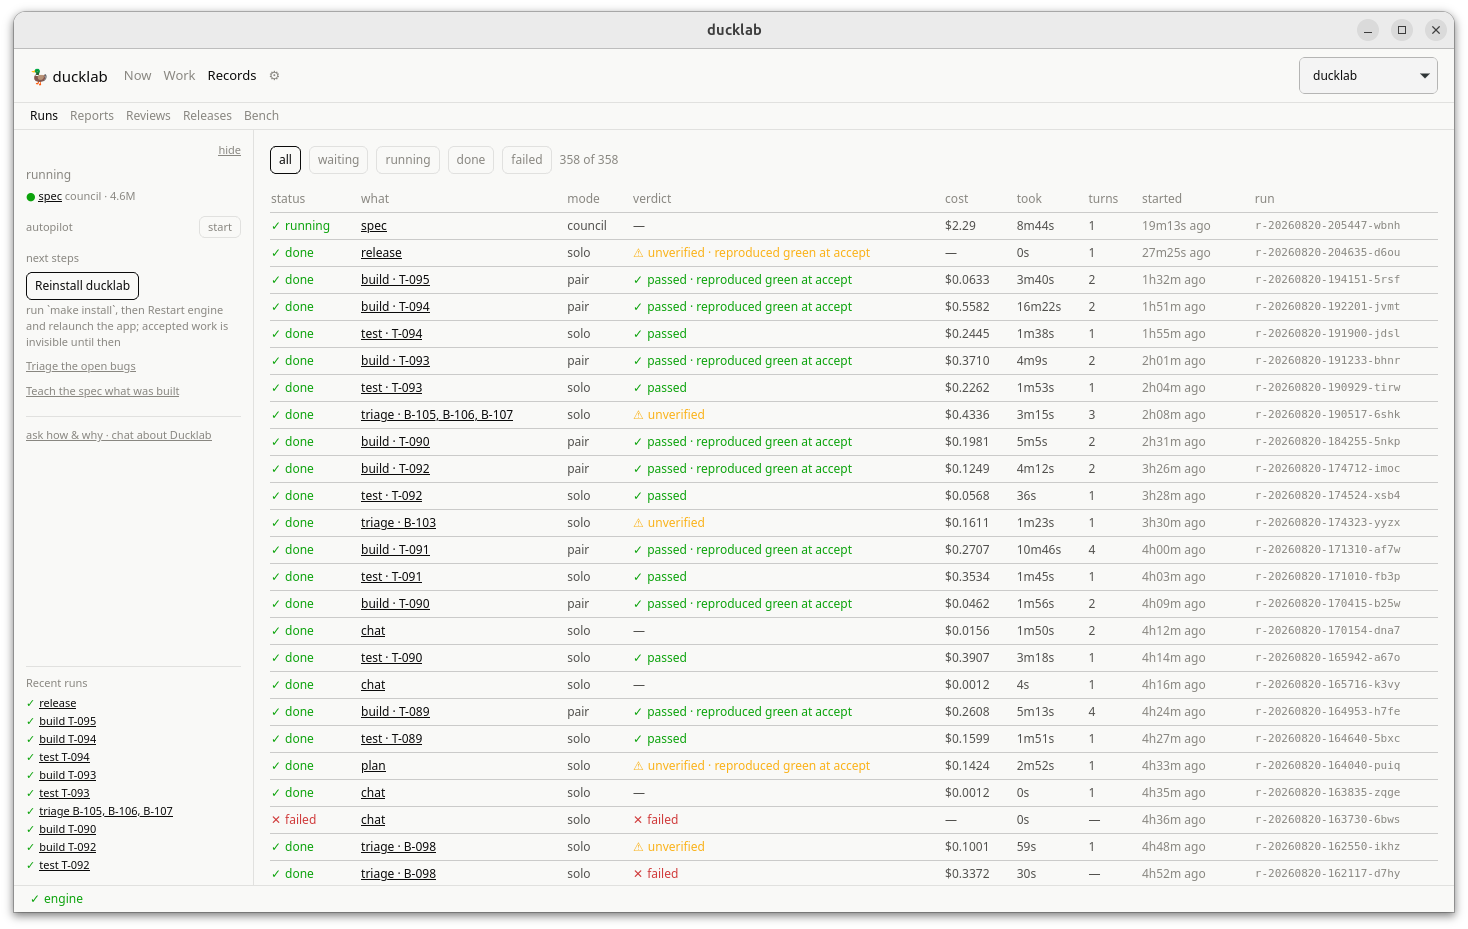Click the started column header
Screen dimensions: 1468x929
pos(1162,199)
